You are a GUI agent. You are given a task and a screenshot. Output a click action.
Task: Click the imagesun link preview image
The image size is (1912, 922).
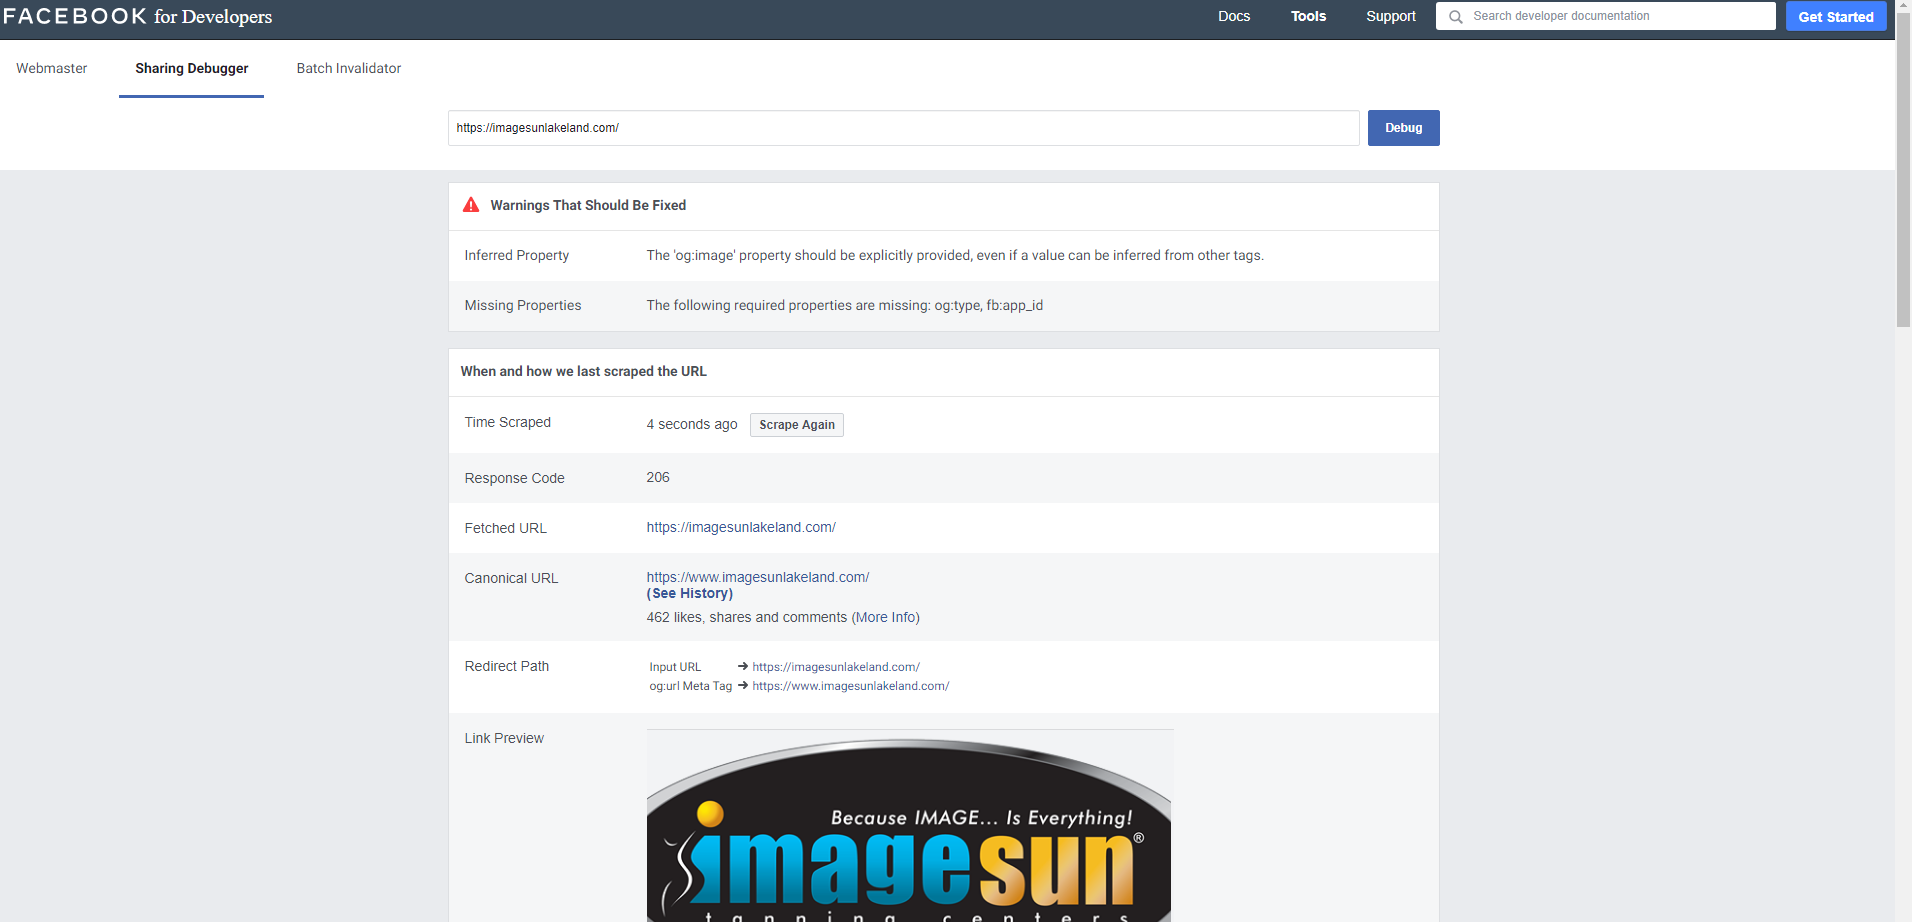point(909,826)
